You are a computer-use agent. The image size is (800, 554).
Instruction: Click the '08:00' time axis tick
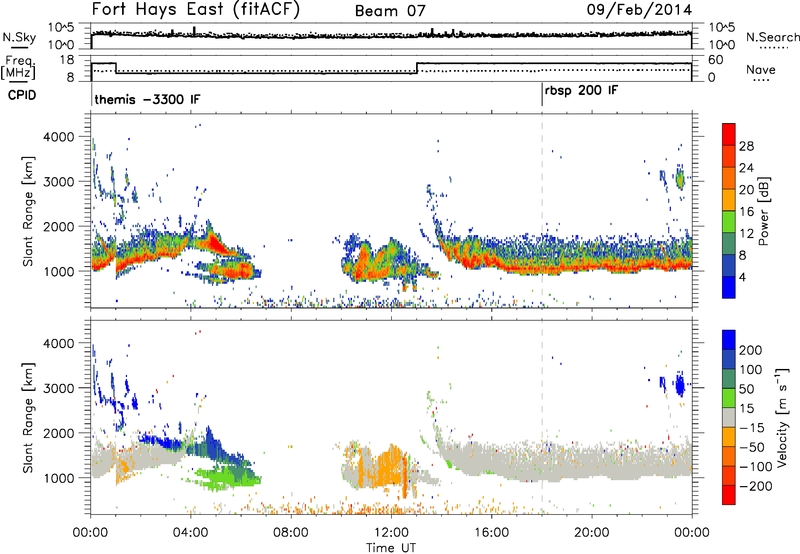(x=291, y=533)
